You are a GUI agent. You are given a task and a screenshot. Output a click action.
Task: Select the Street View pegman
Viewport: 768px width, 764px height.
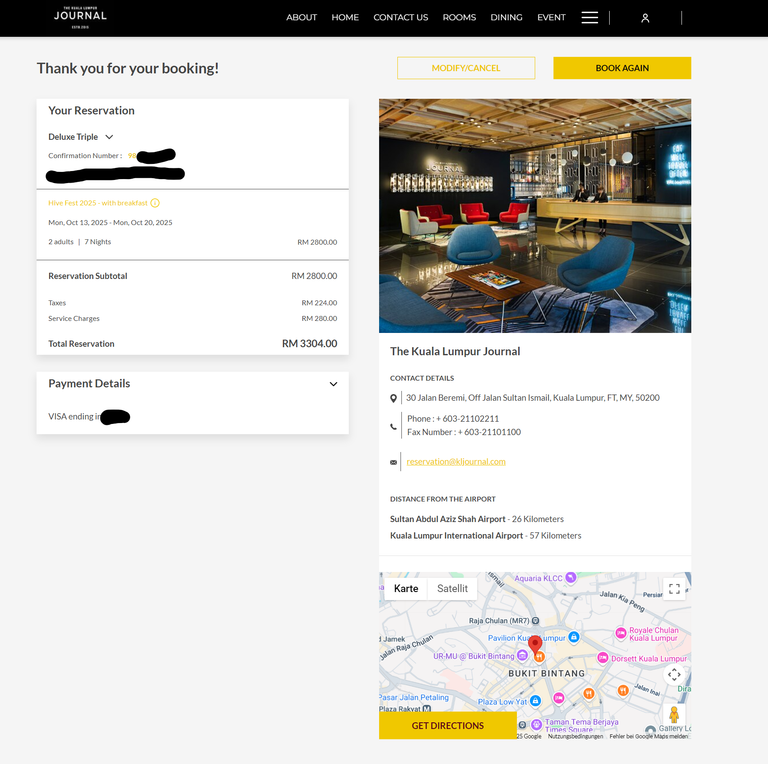[x=674, y=715]
